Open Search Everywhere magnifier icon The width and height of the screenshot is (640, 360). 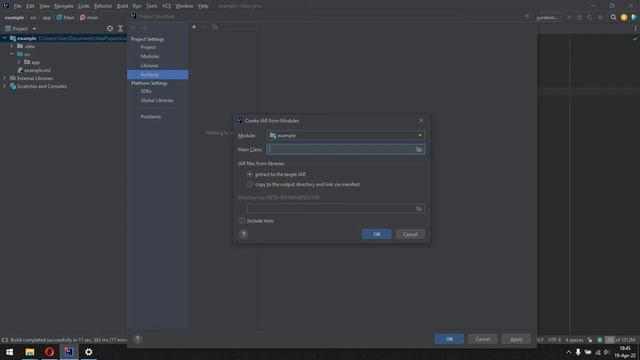click(x=613, y=18)
